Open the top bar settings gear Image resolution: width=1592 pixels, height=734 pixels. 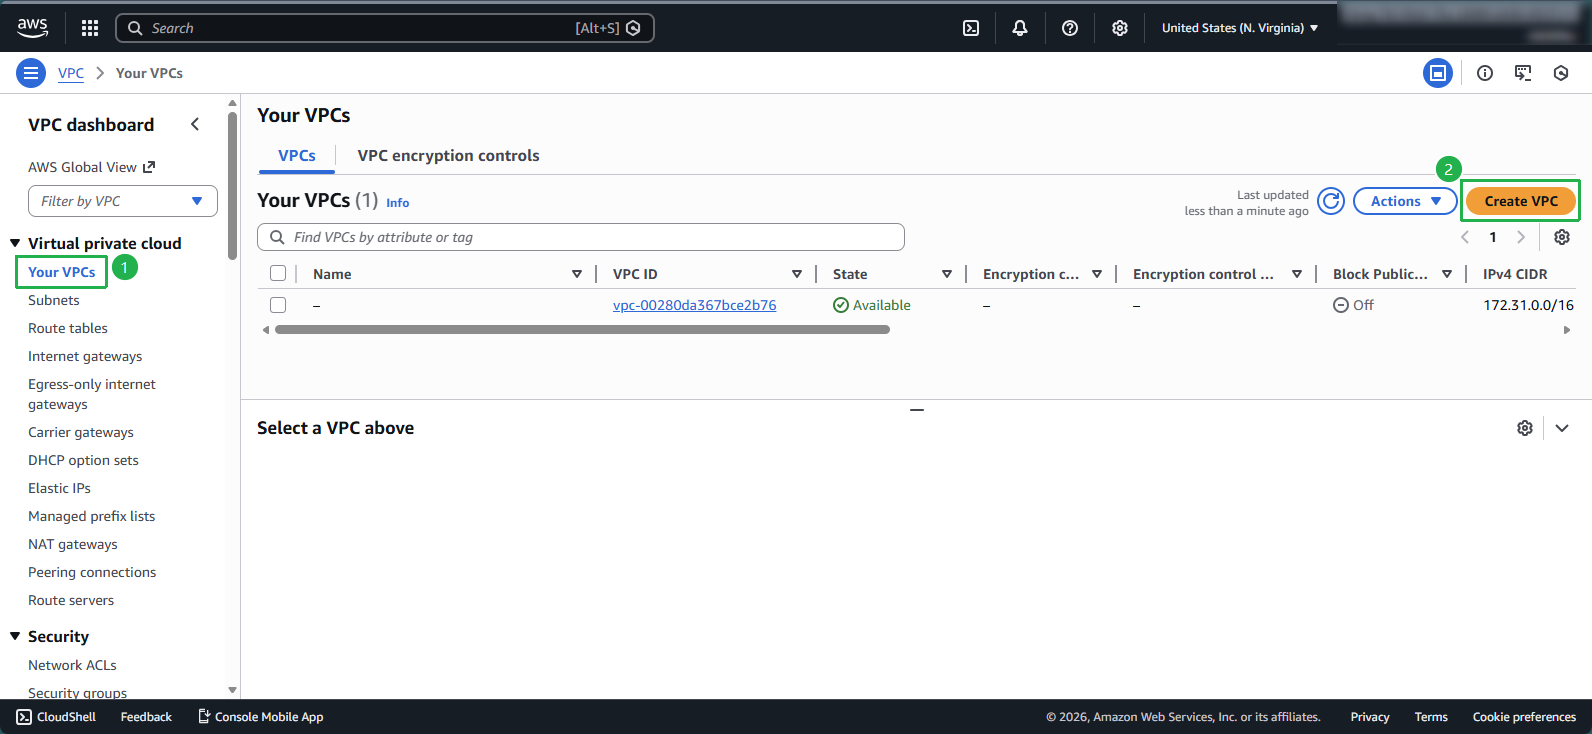tap(1120, 28)
